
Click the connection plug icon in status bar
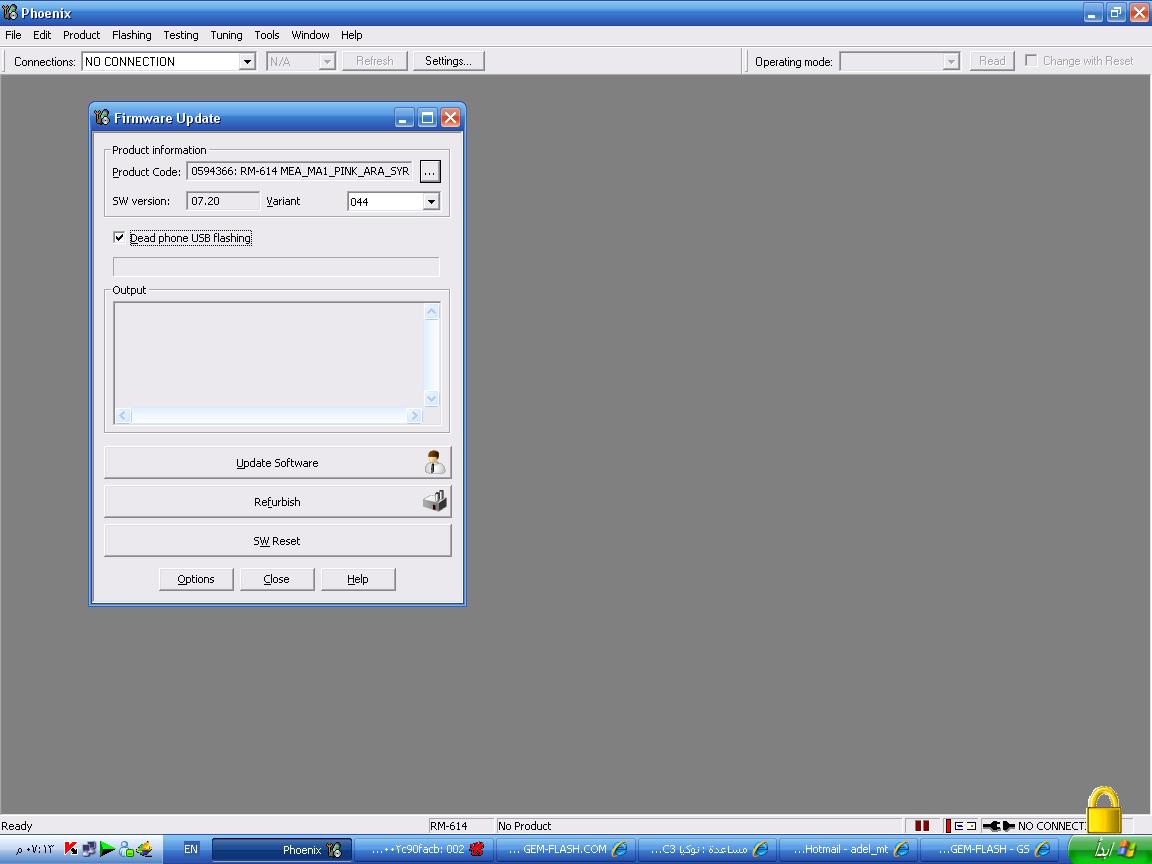(x=998, y=826)
